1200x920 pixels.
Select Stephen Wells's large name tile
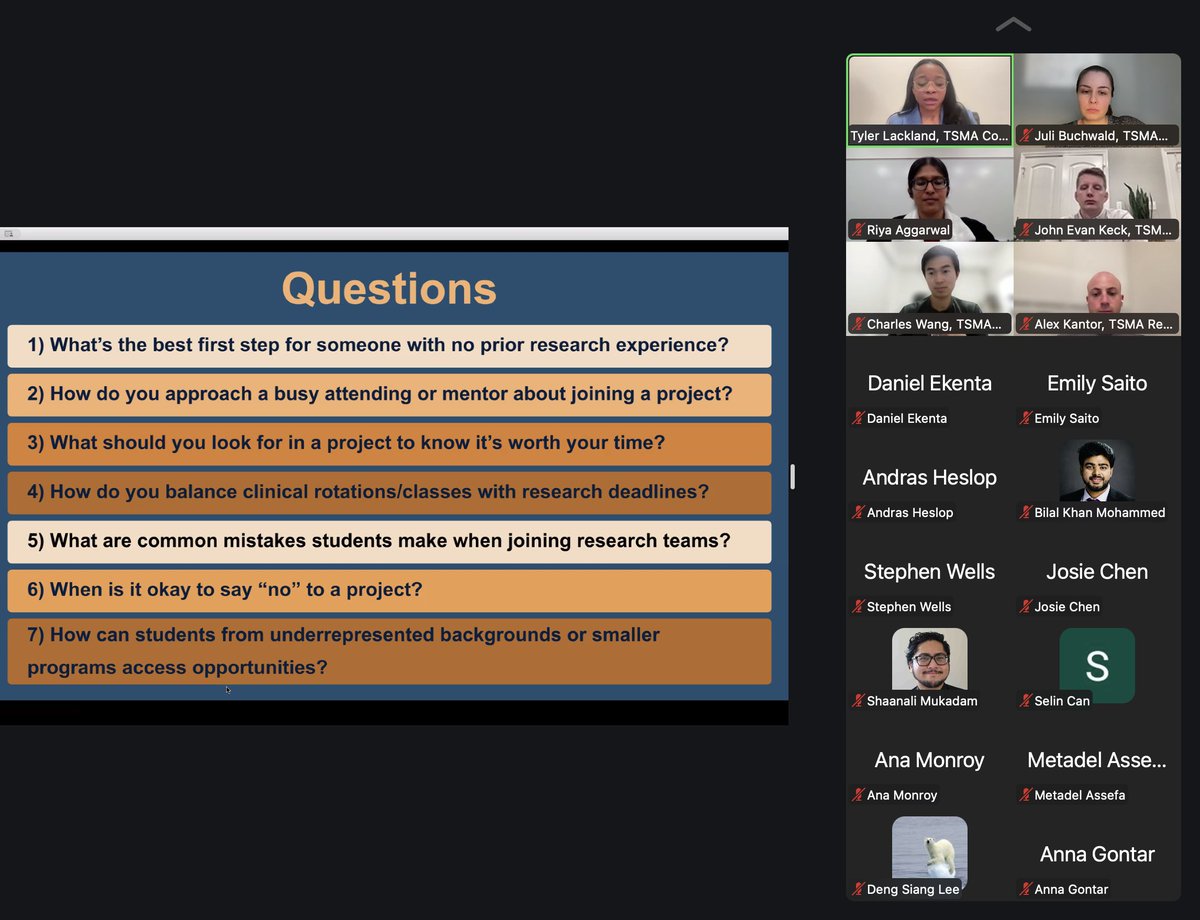930,572
